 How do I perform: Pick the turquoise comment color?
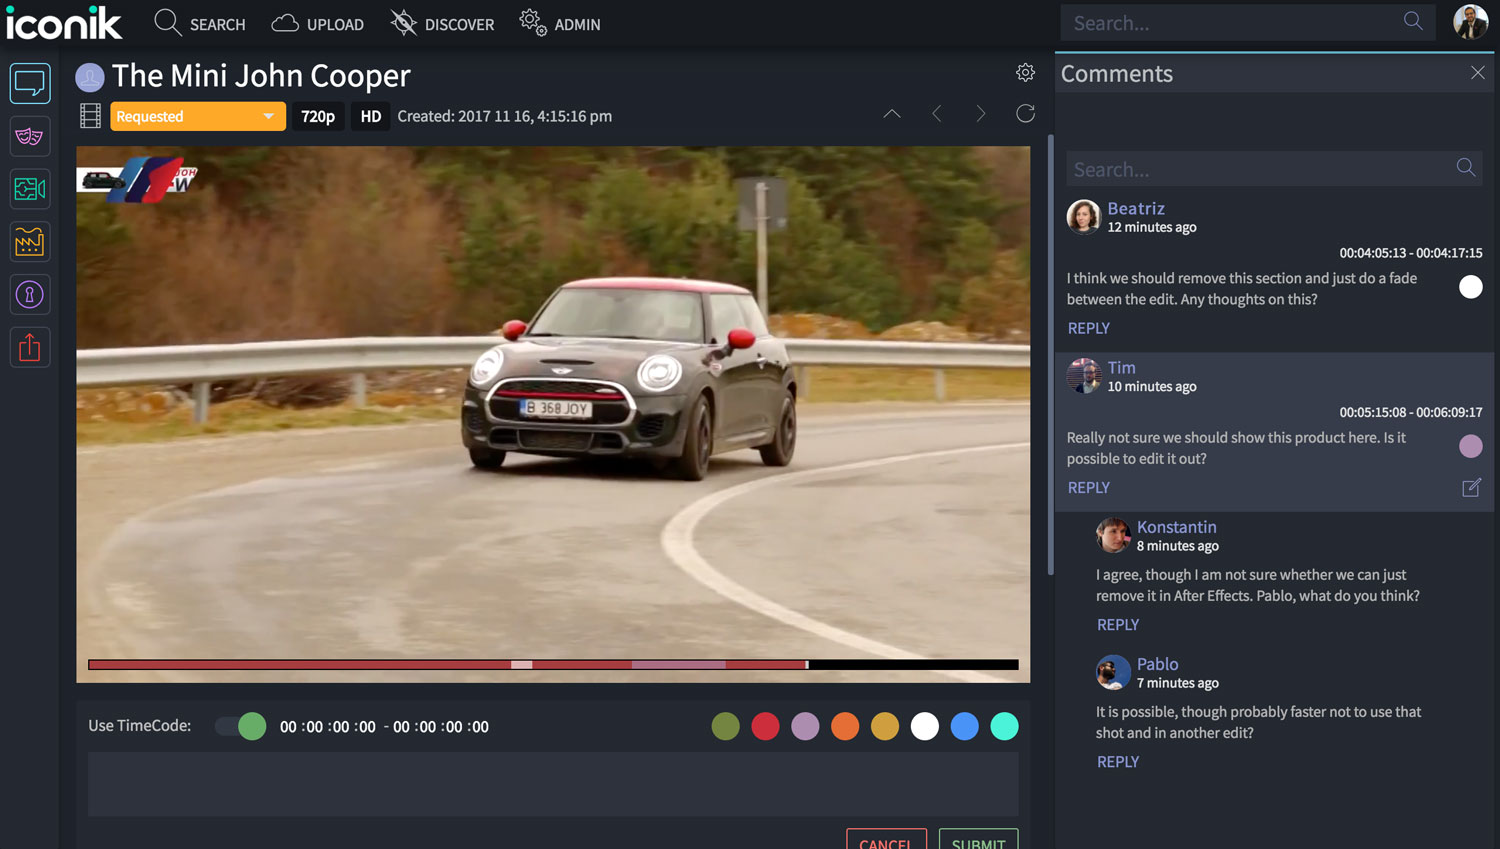point(1004,726)
